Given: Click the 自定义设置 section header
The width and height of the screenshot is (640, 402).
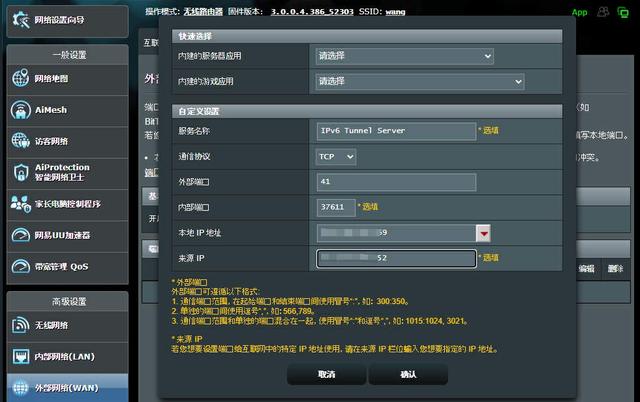Looking at the screenshot, I should coord(367,111).
